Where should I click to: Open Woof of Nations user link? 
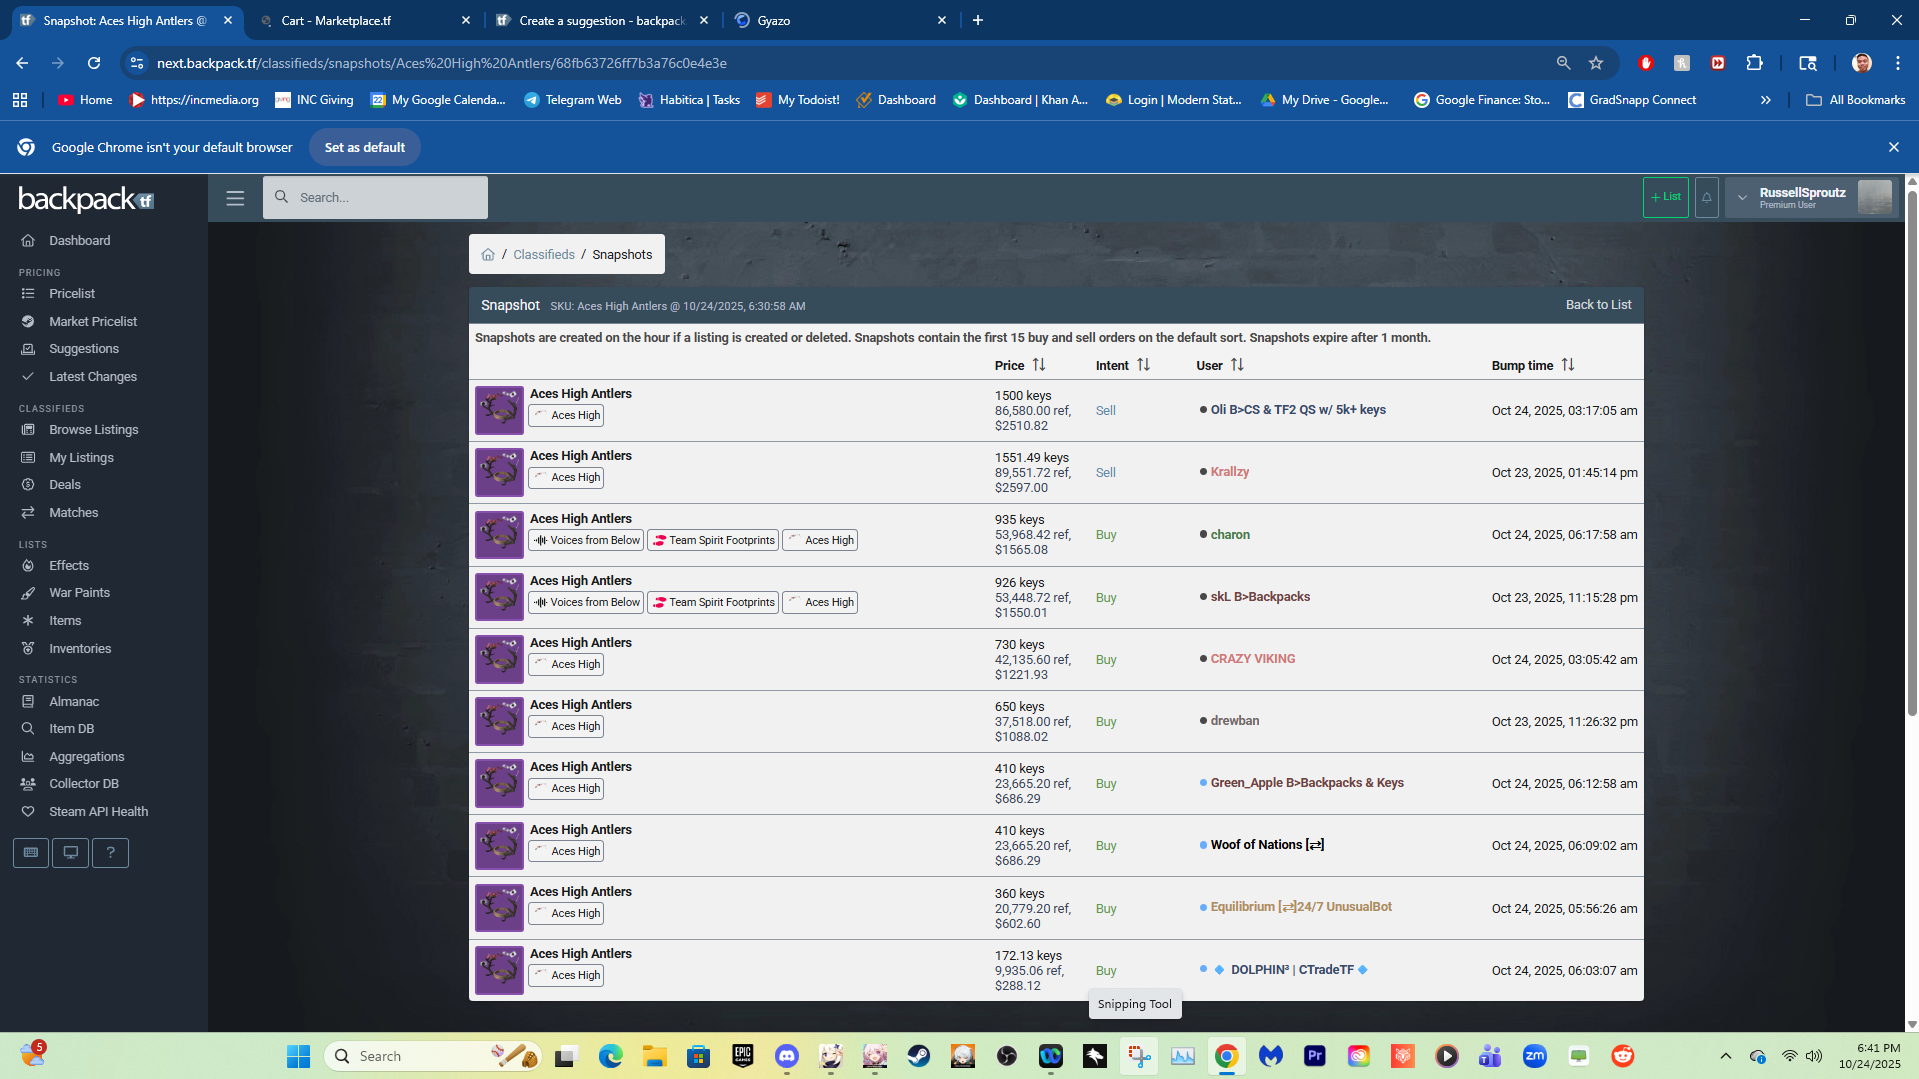1267,845
